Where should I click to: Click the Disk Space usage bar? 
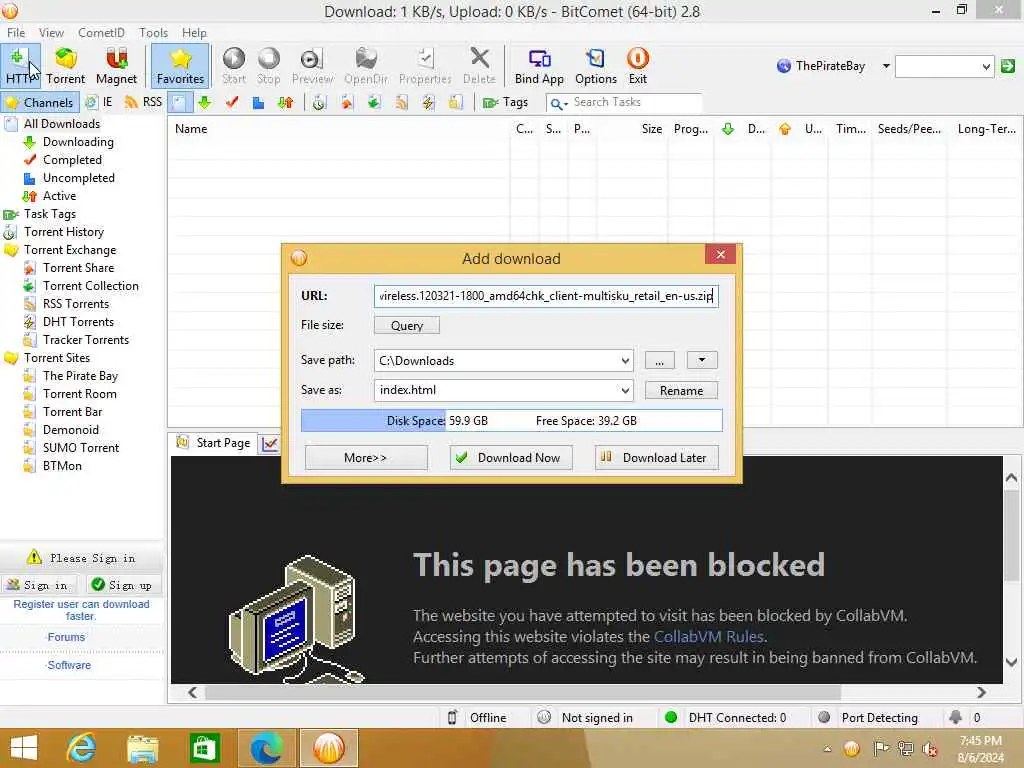[511, 421]
